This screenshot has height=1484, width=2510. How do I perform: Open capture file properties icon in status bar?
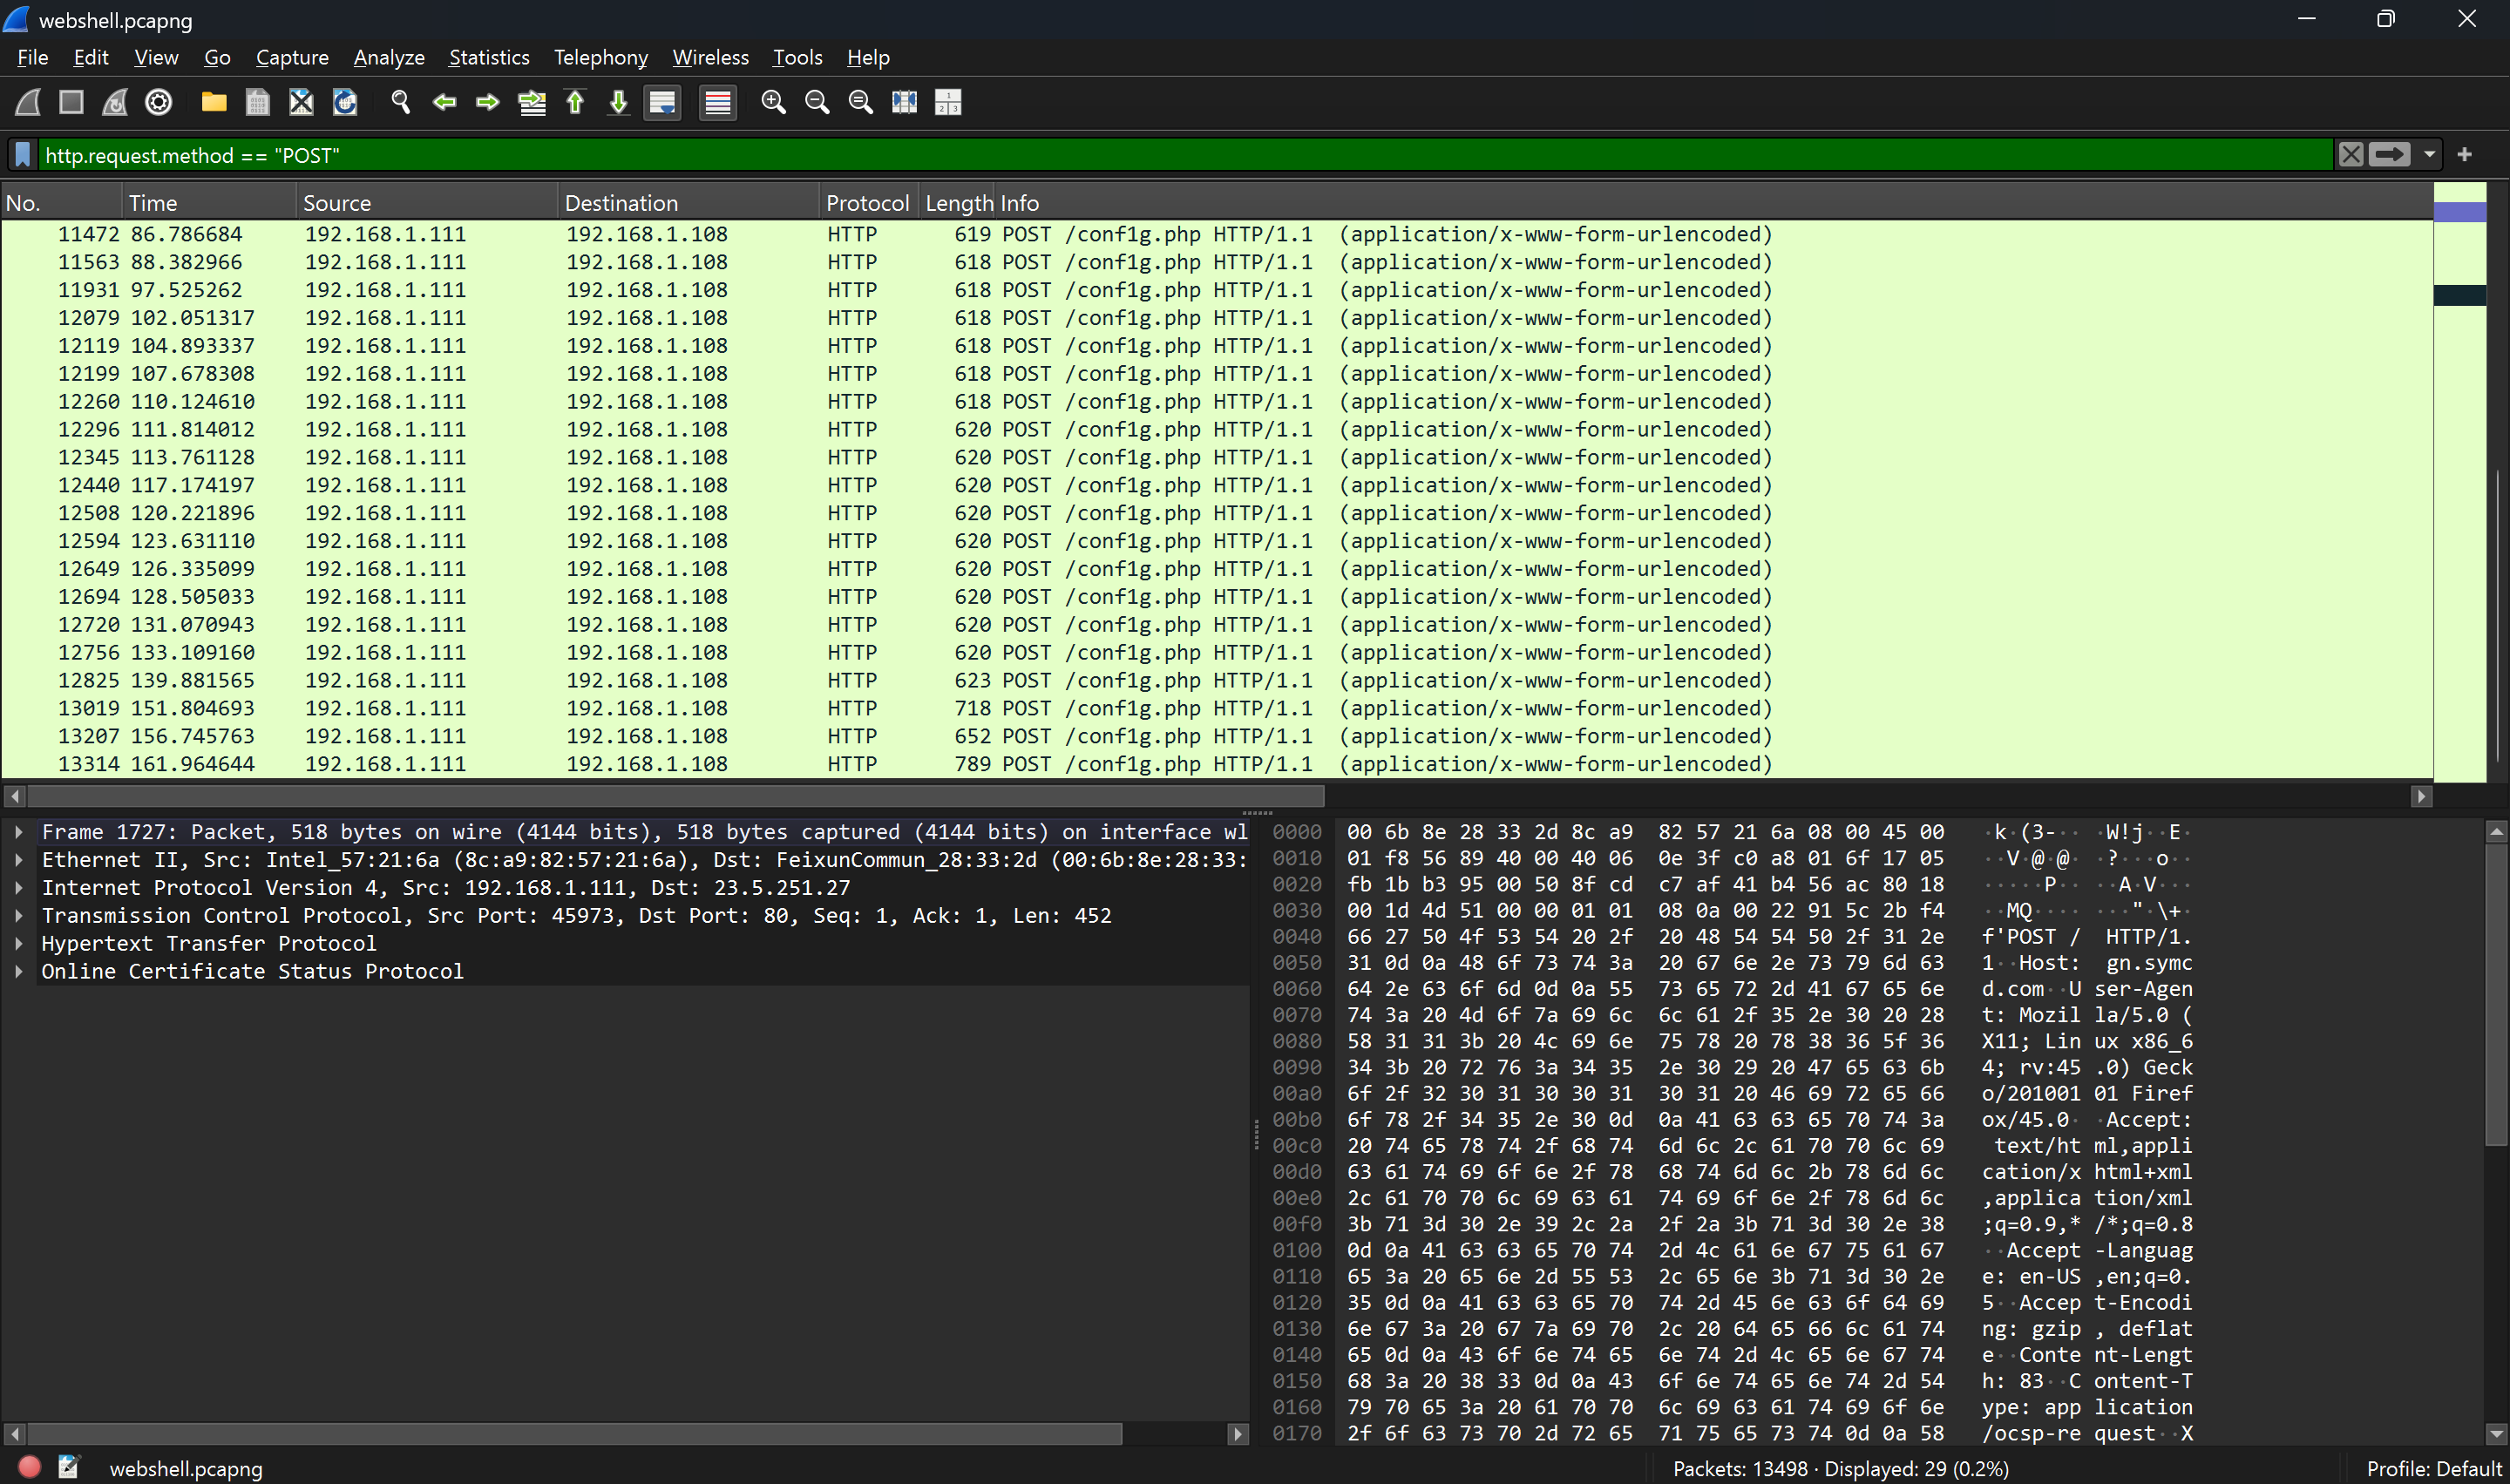coord(68,1467)
